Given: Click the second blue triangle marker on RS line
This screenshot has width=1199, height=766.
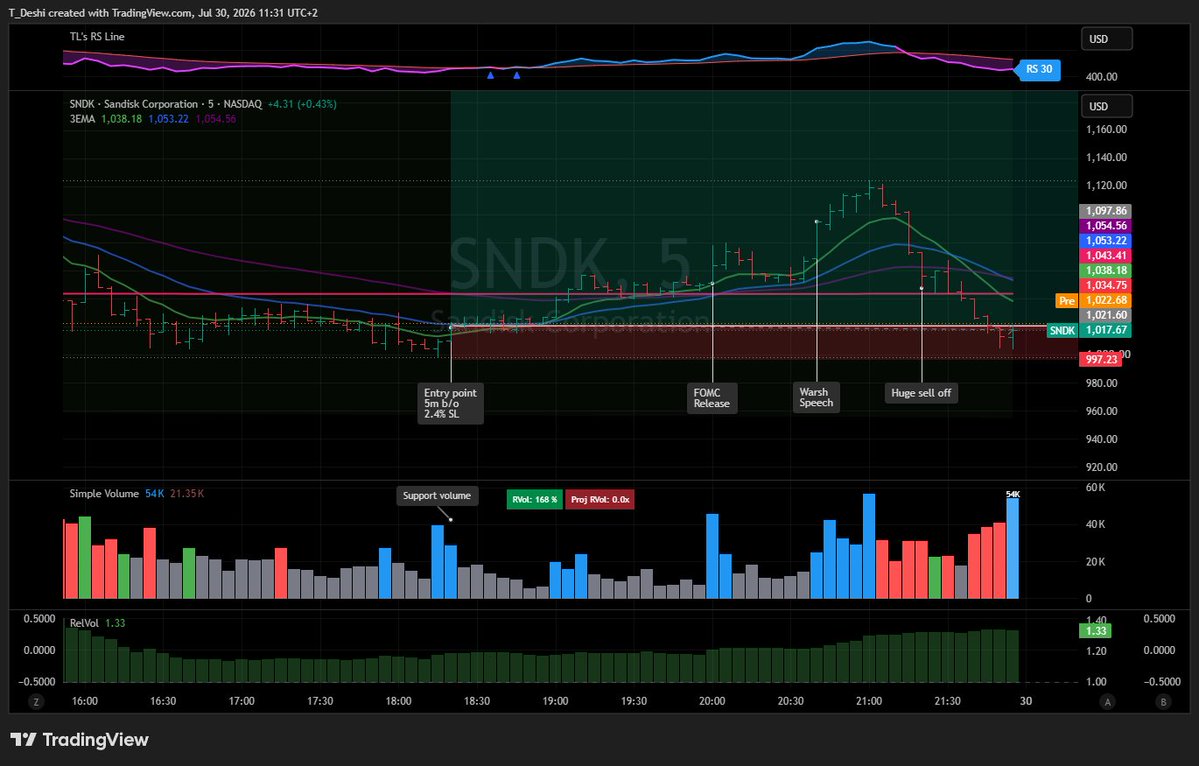Looking at the screenshot, I should [517, 75].
